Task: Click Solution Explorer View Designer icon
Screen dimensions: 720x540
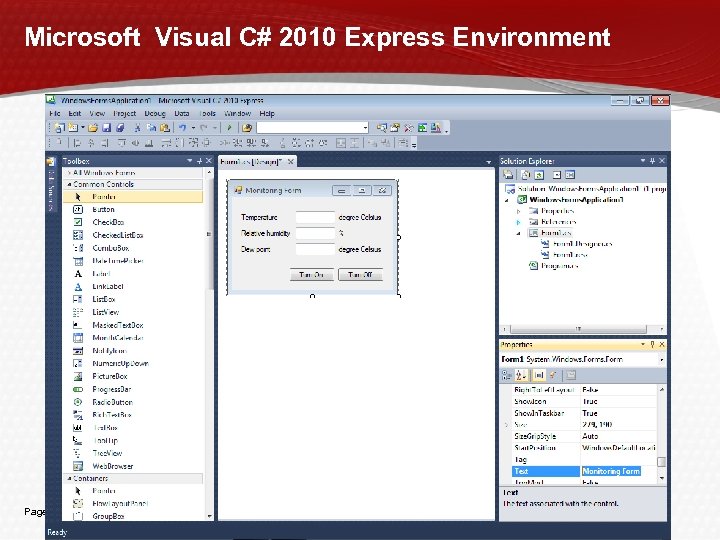Action: [x=570, y=174]
